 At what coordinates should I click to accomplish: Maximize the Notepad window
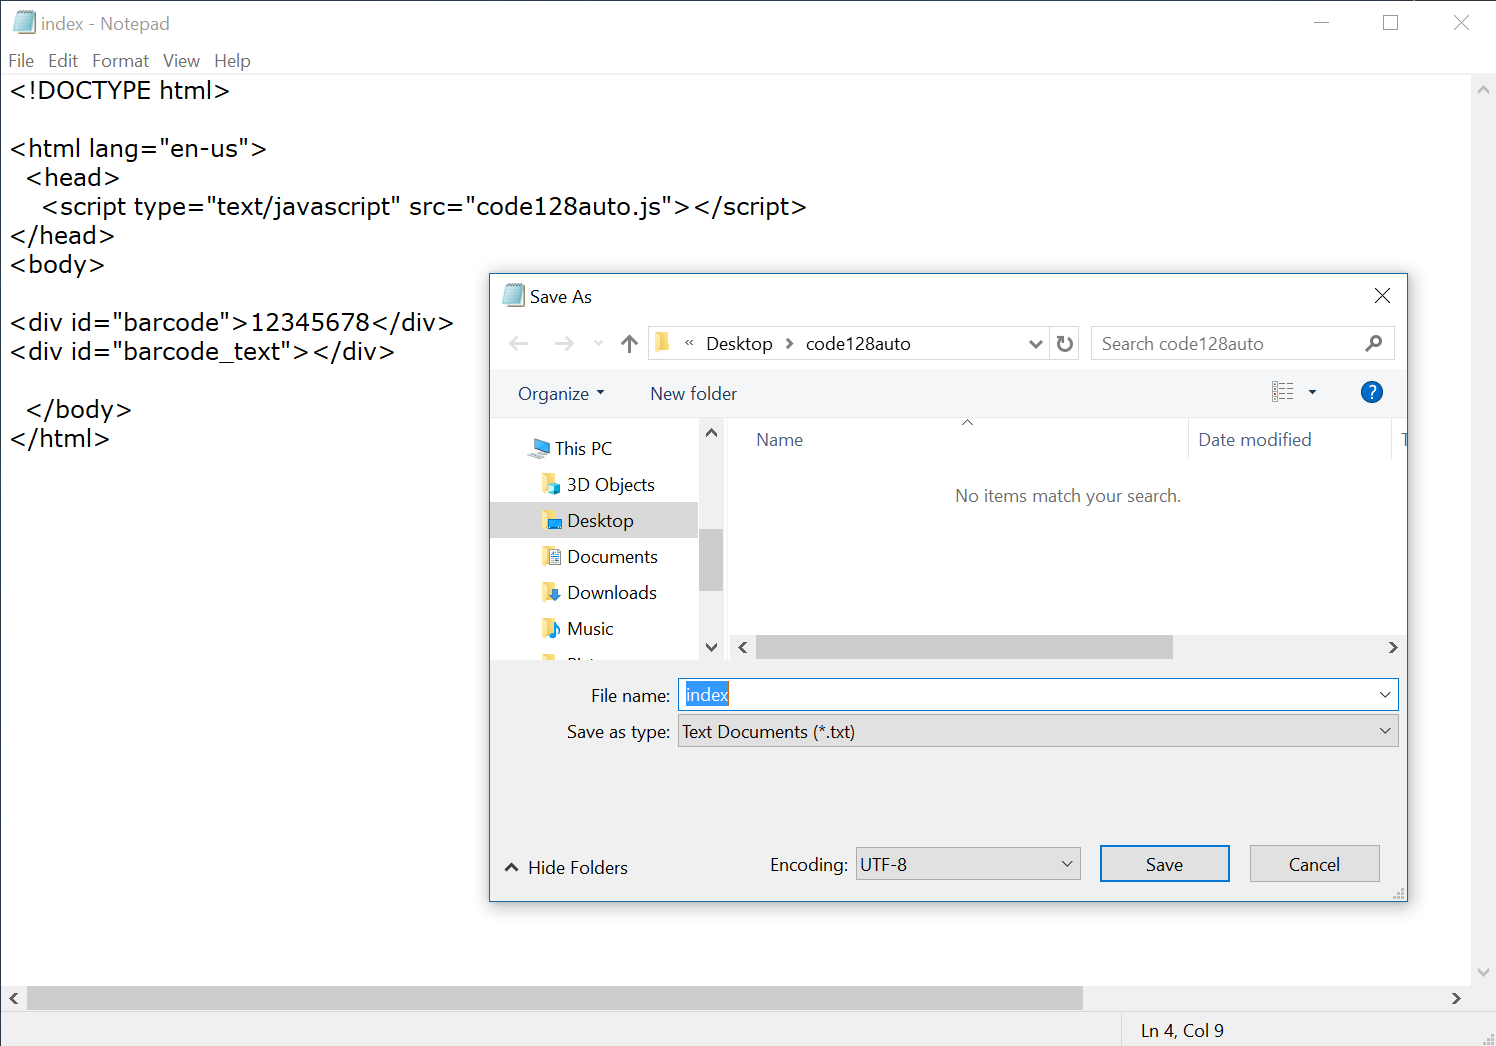pos(1390,22)
